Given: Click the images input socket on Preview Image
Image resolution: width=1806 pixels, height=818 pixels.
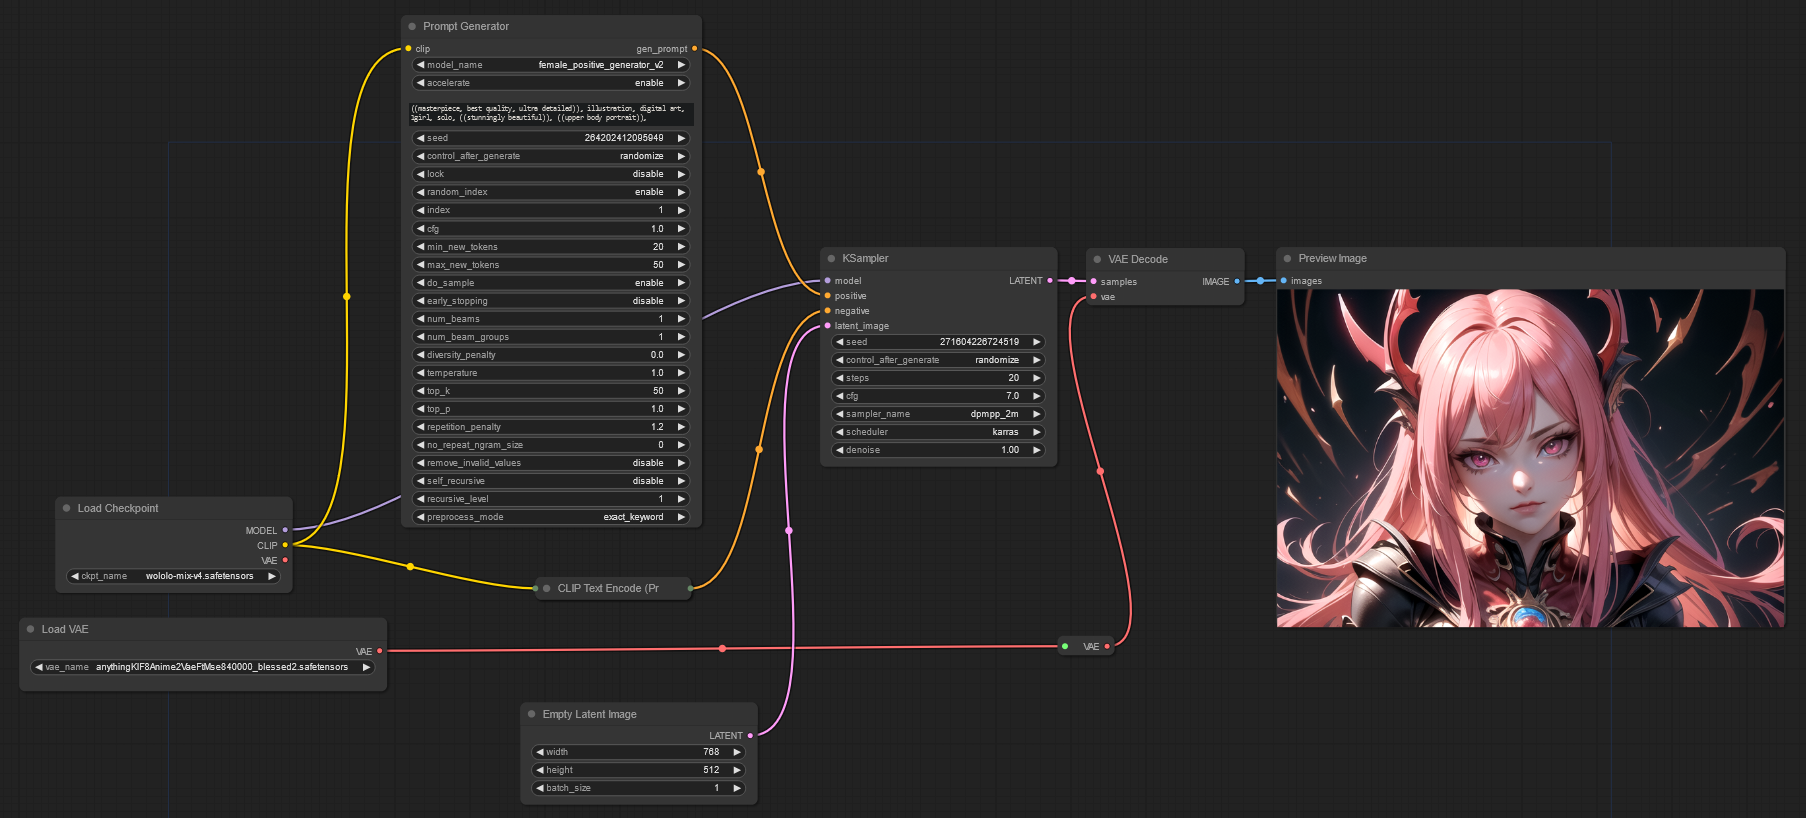Looking at the screenshot, I should (1283, 281).
